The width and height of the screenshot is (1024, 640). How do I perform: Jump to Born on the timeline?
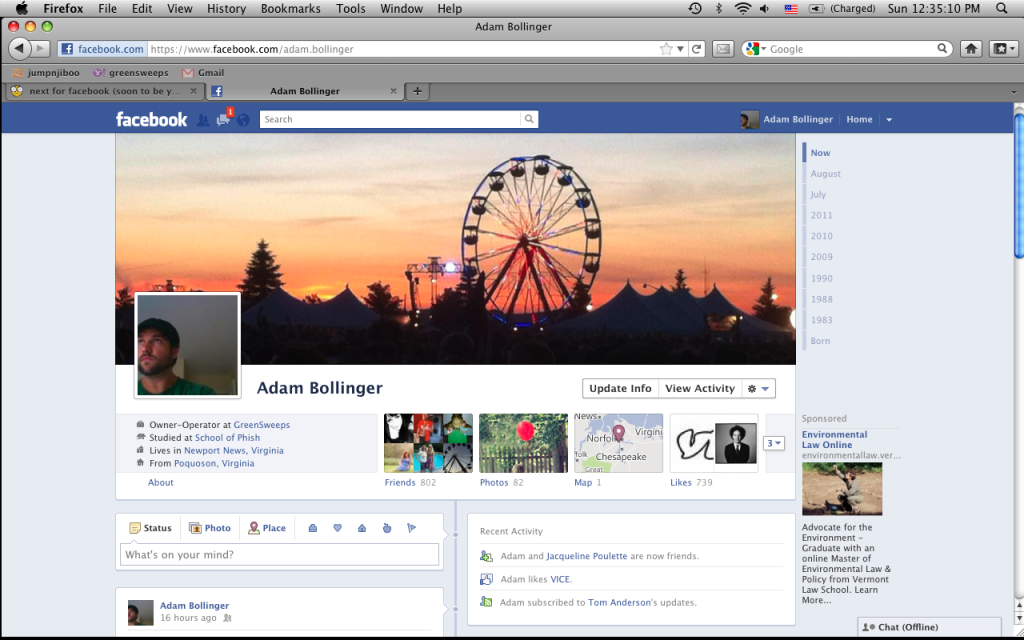[x=820, y=341]
